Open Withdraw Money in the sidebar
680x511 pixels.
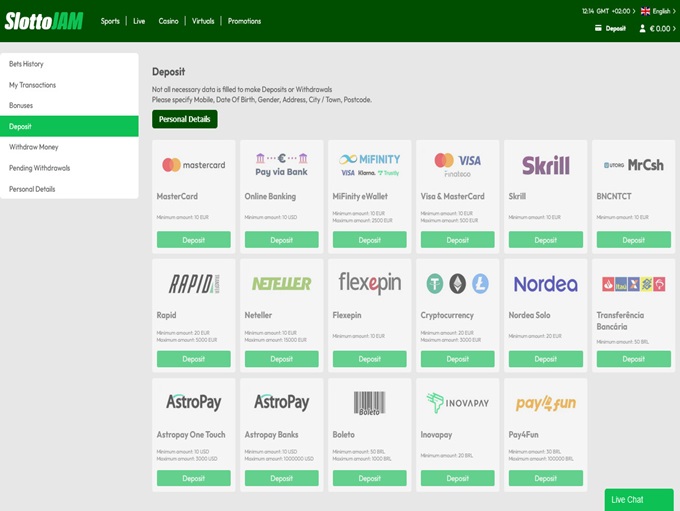click(33, 147)
